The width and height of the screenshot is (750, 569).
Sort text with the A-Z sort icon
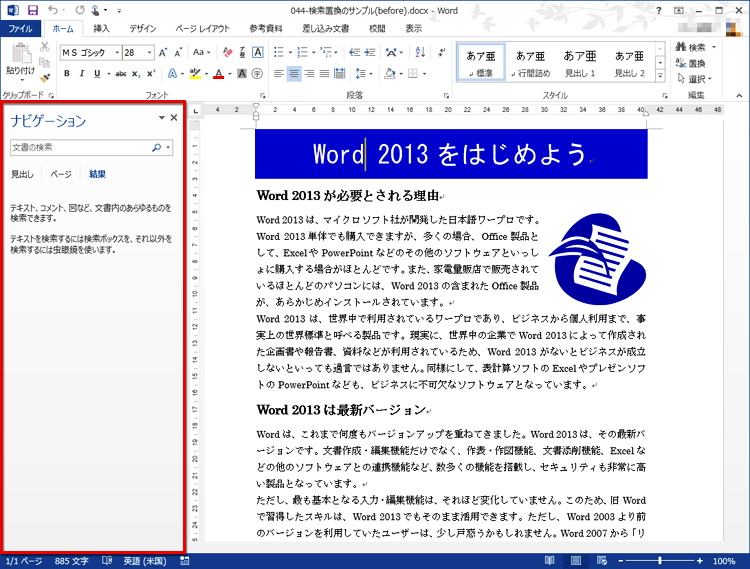pyautogui.click(x=420, y=52)
